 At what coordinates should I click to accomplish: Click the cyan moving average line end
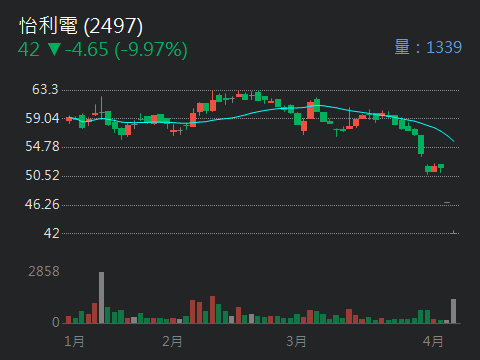[x=453, y=140]
